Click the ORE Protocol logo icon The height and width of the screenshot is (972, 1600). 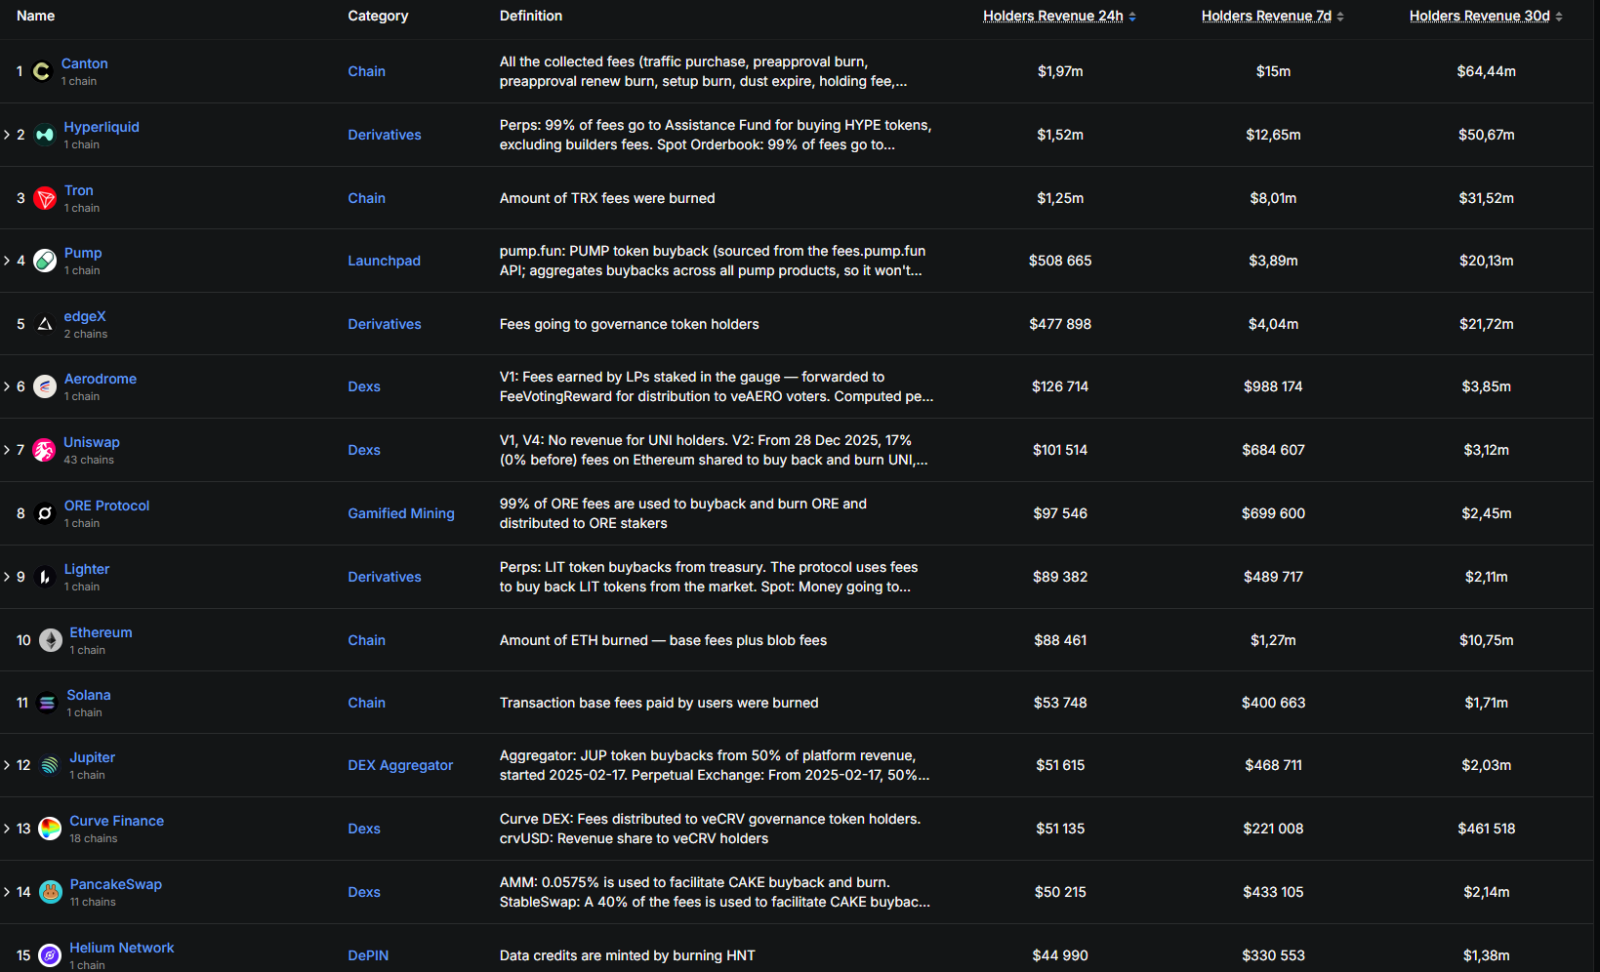click(x=45, y=513)
